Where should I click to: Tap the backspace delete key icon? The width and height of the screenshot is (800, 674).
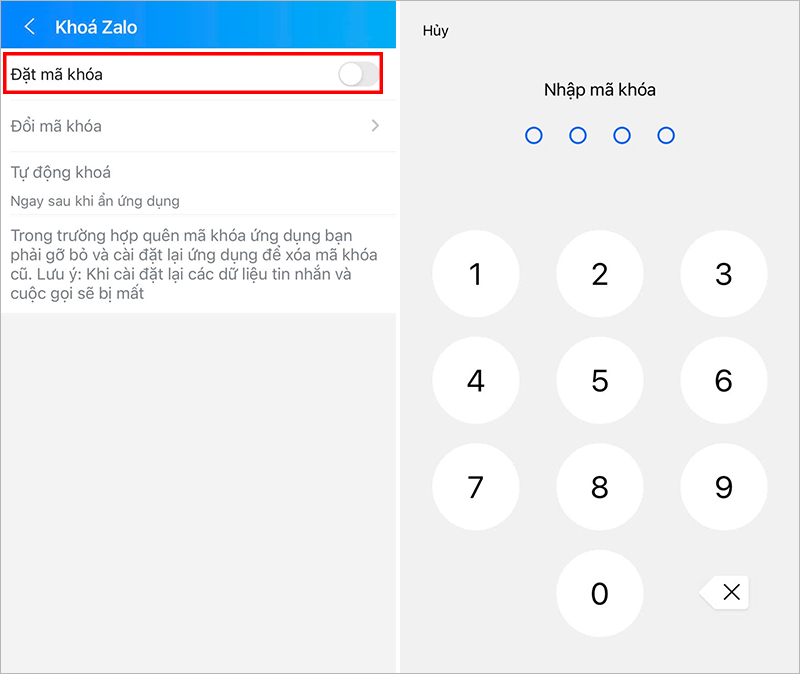(x=724, y=592)
